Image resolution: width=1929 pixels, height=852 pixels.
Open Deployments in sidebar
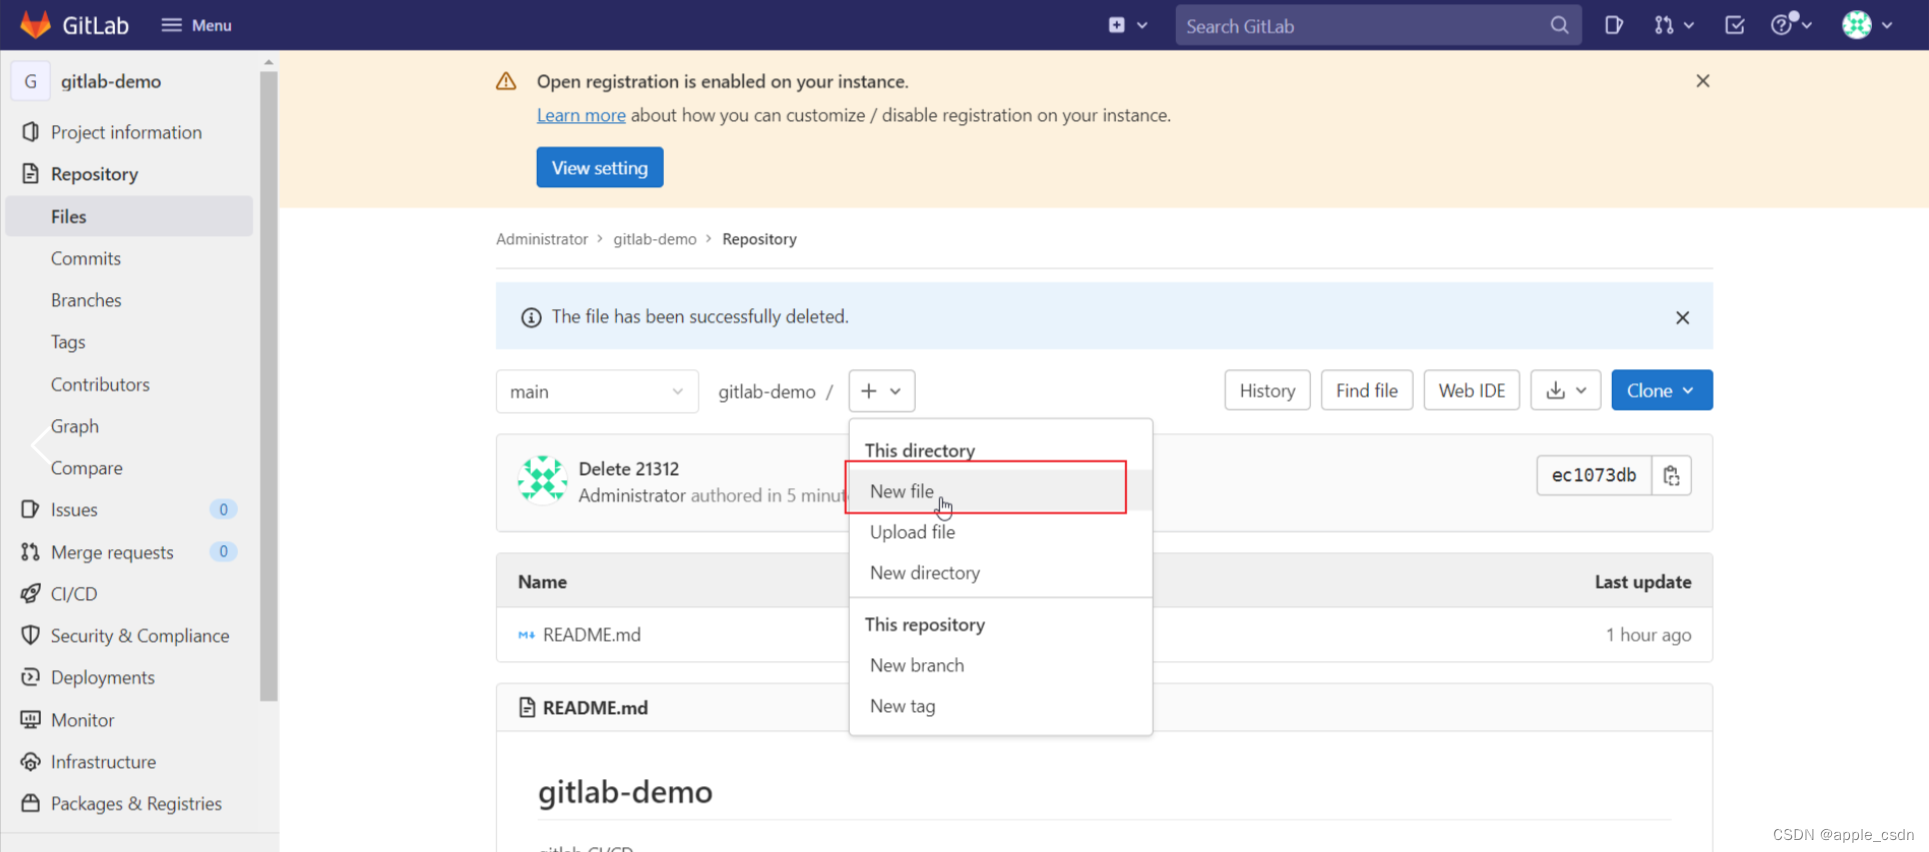[103, 678]
